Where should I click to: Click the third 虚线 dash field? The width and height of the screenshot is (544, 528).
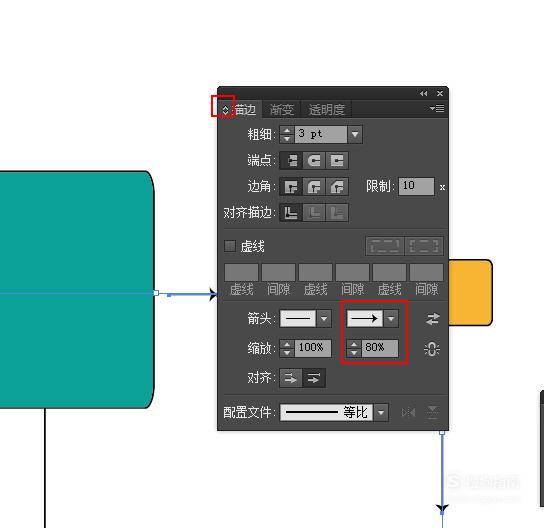(389, 272)
